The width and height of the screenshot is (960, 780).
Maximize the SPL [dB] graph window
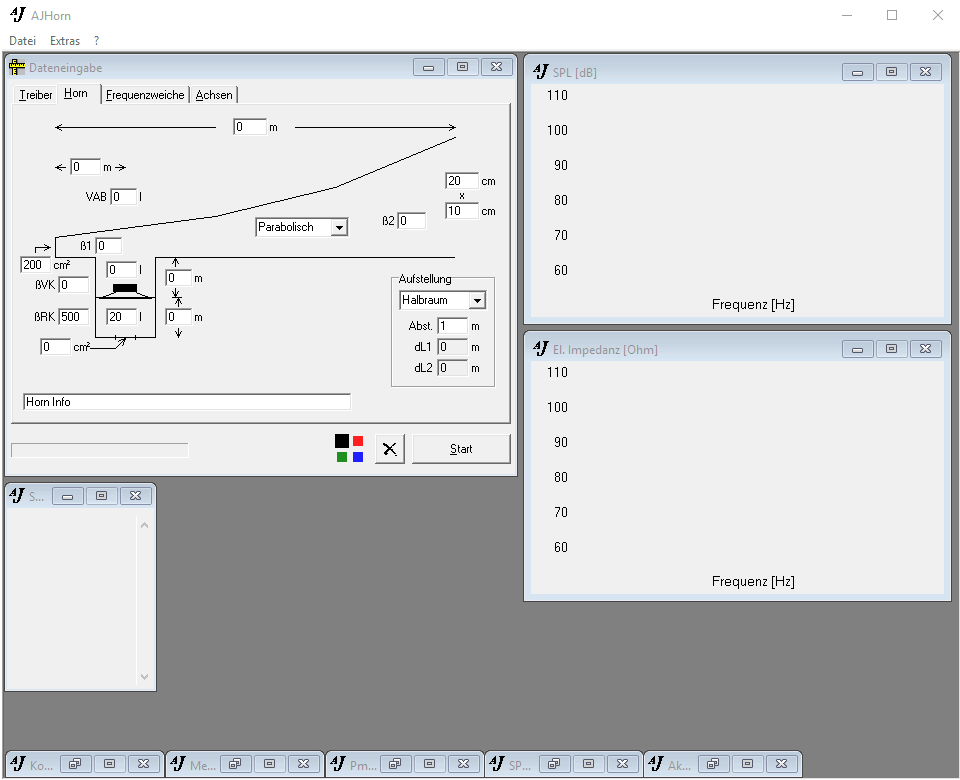[891, 72]
